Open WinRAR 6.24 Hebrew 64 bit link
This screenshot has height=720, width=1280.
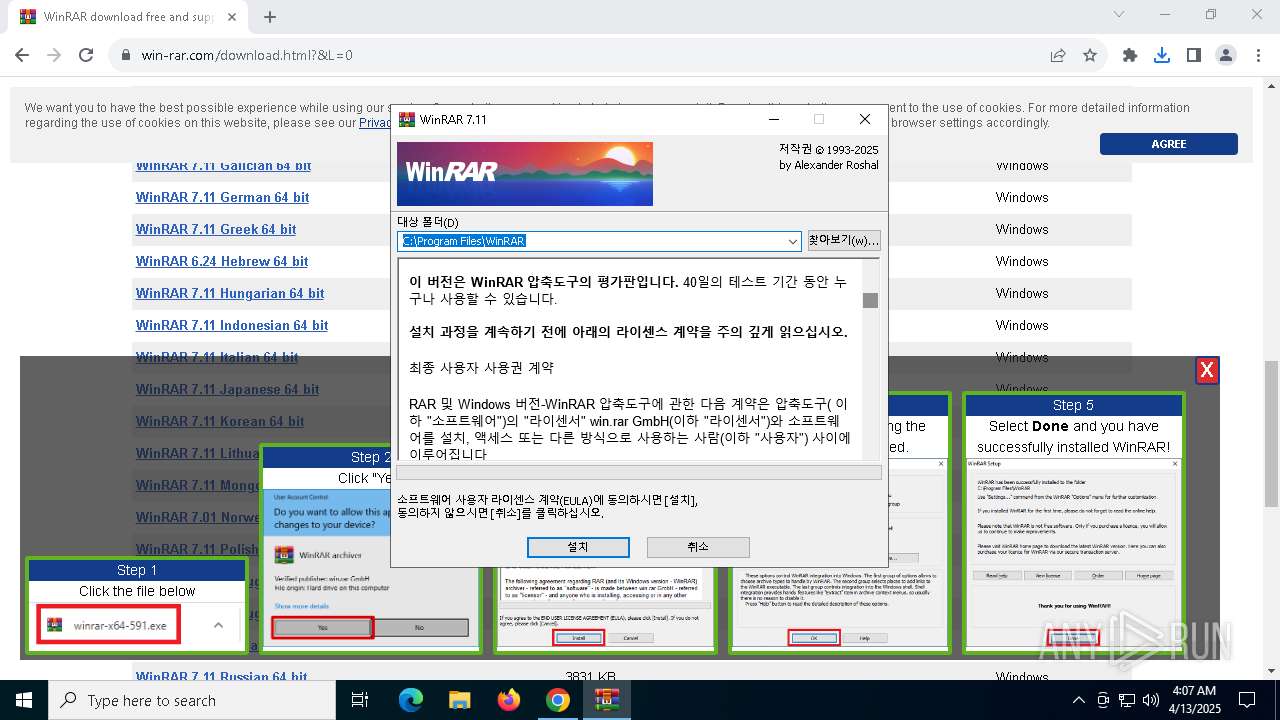click(x=222, y=261)
